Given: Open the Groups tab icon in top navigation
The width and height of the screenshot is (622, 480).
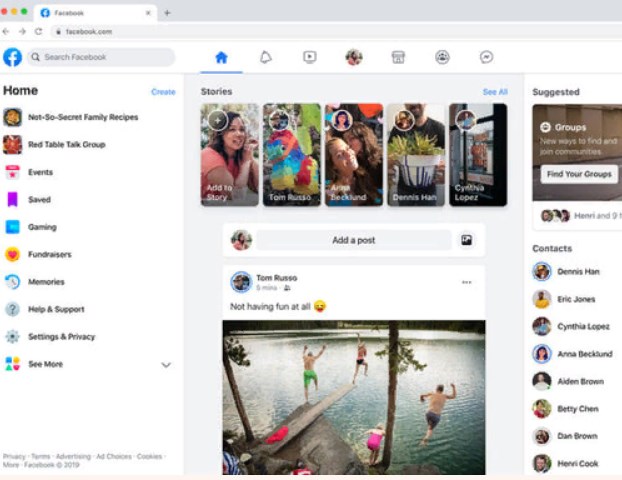Looking at the screenshot, I should click(x=442, y=57).
